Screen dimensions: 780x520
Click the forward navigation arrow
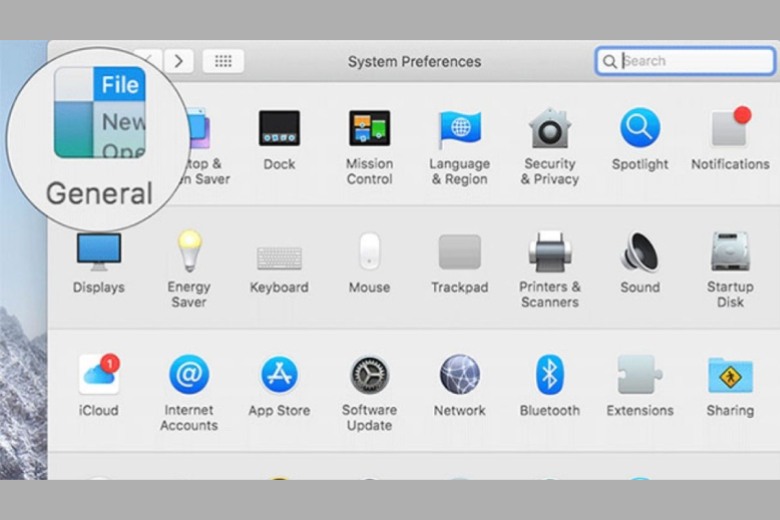179,61
